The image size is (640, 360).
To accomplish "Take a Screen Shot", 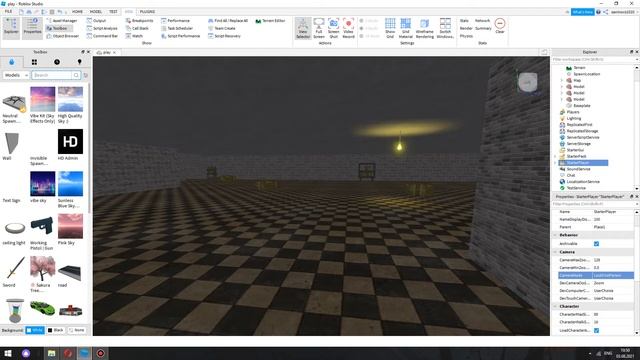I will [333, 28].
